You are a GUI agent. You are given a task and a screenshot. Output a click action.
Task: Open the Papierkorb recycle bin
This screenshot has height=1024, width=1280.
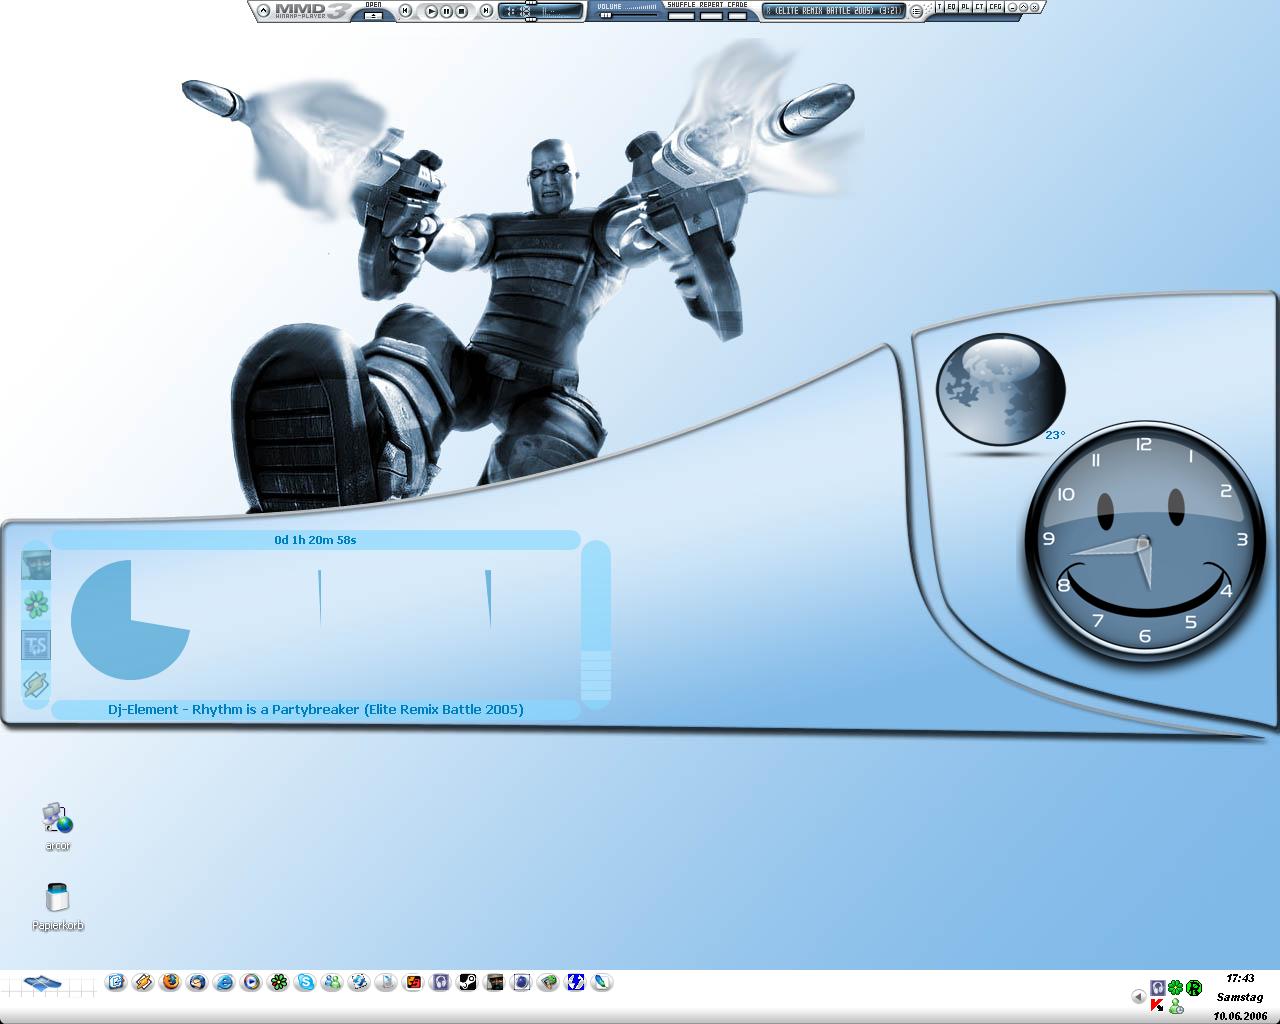(x=58, y=907)
